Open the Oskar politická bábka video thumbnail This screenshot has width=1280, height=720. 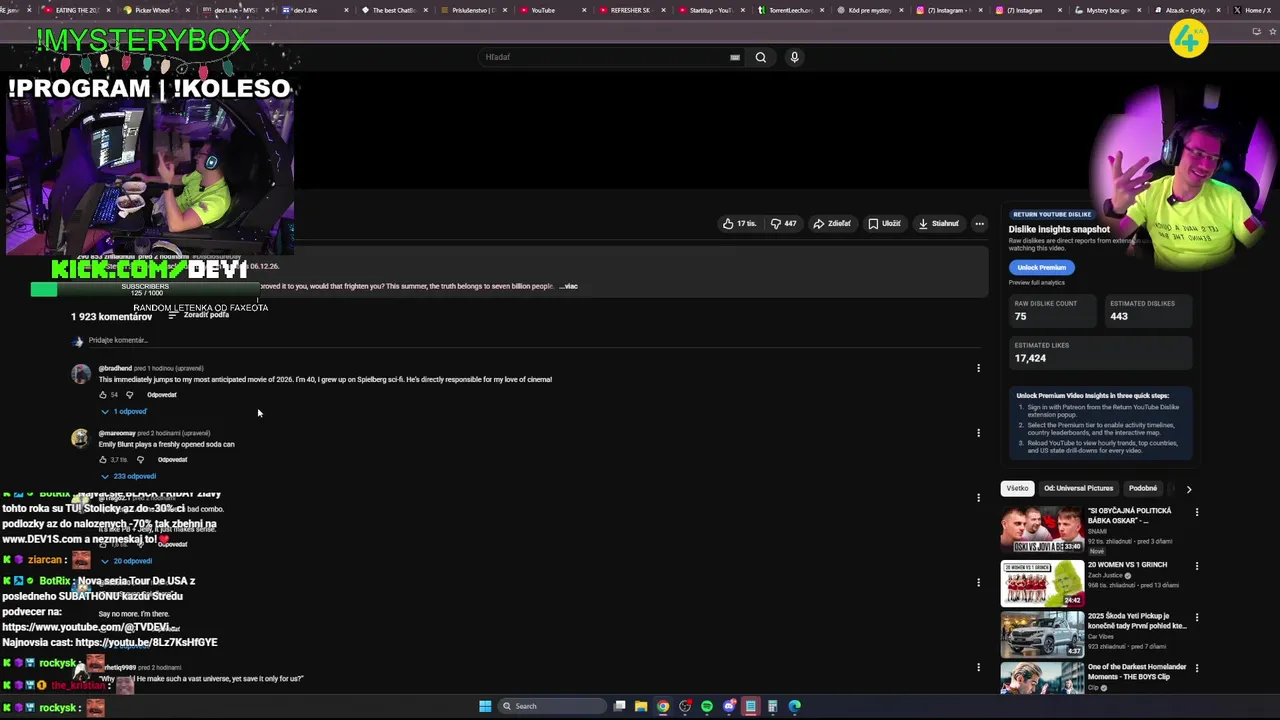[1042, 530]
